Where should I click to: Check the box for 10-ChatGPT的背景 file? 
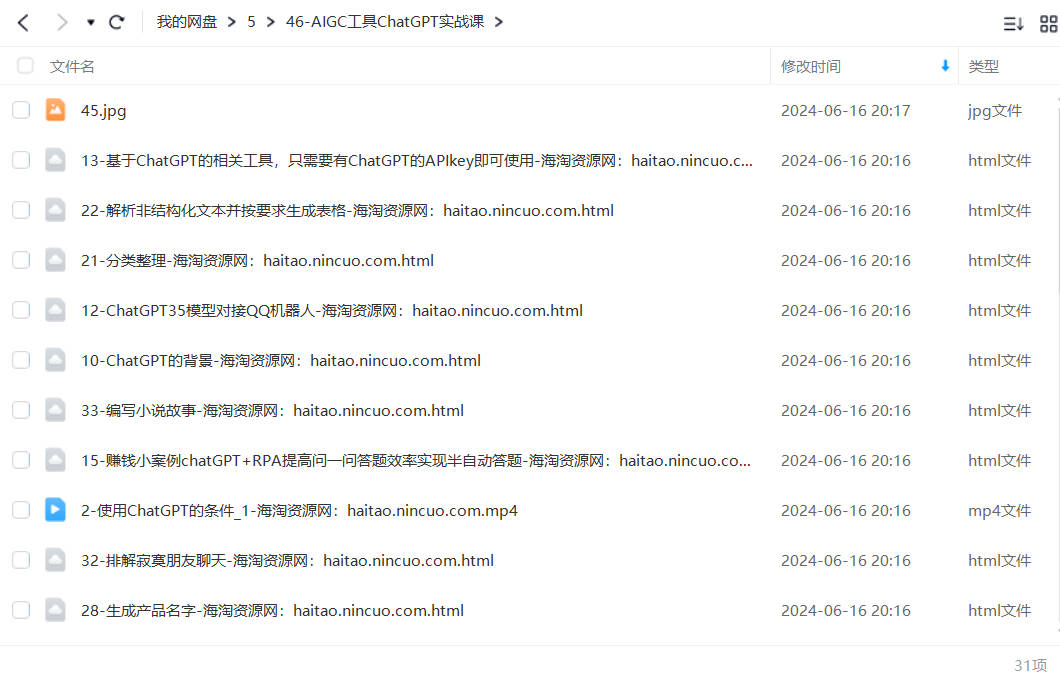coord(21,360)
